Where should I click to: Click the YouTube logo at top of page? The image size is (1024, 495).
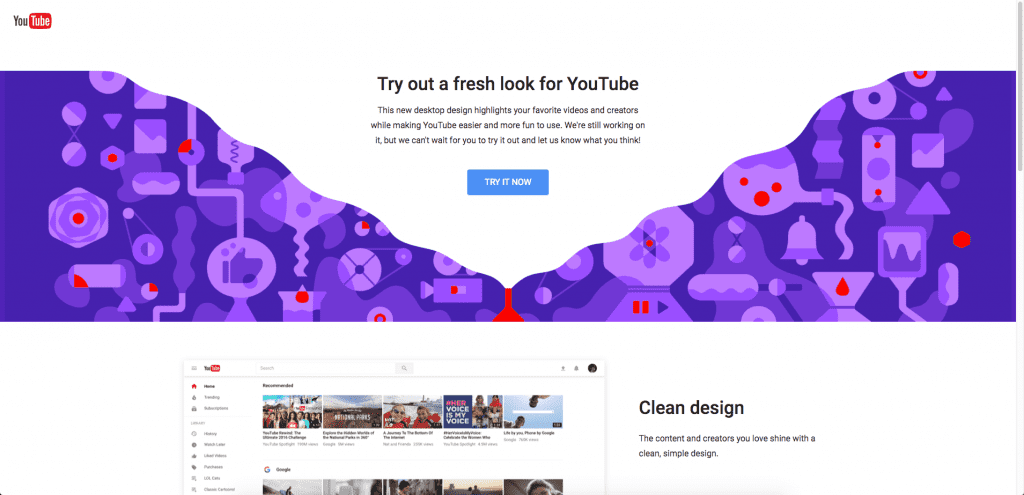pos(33,22)
